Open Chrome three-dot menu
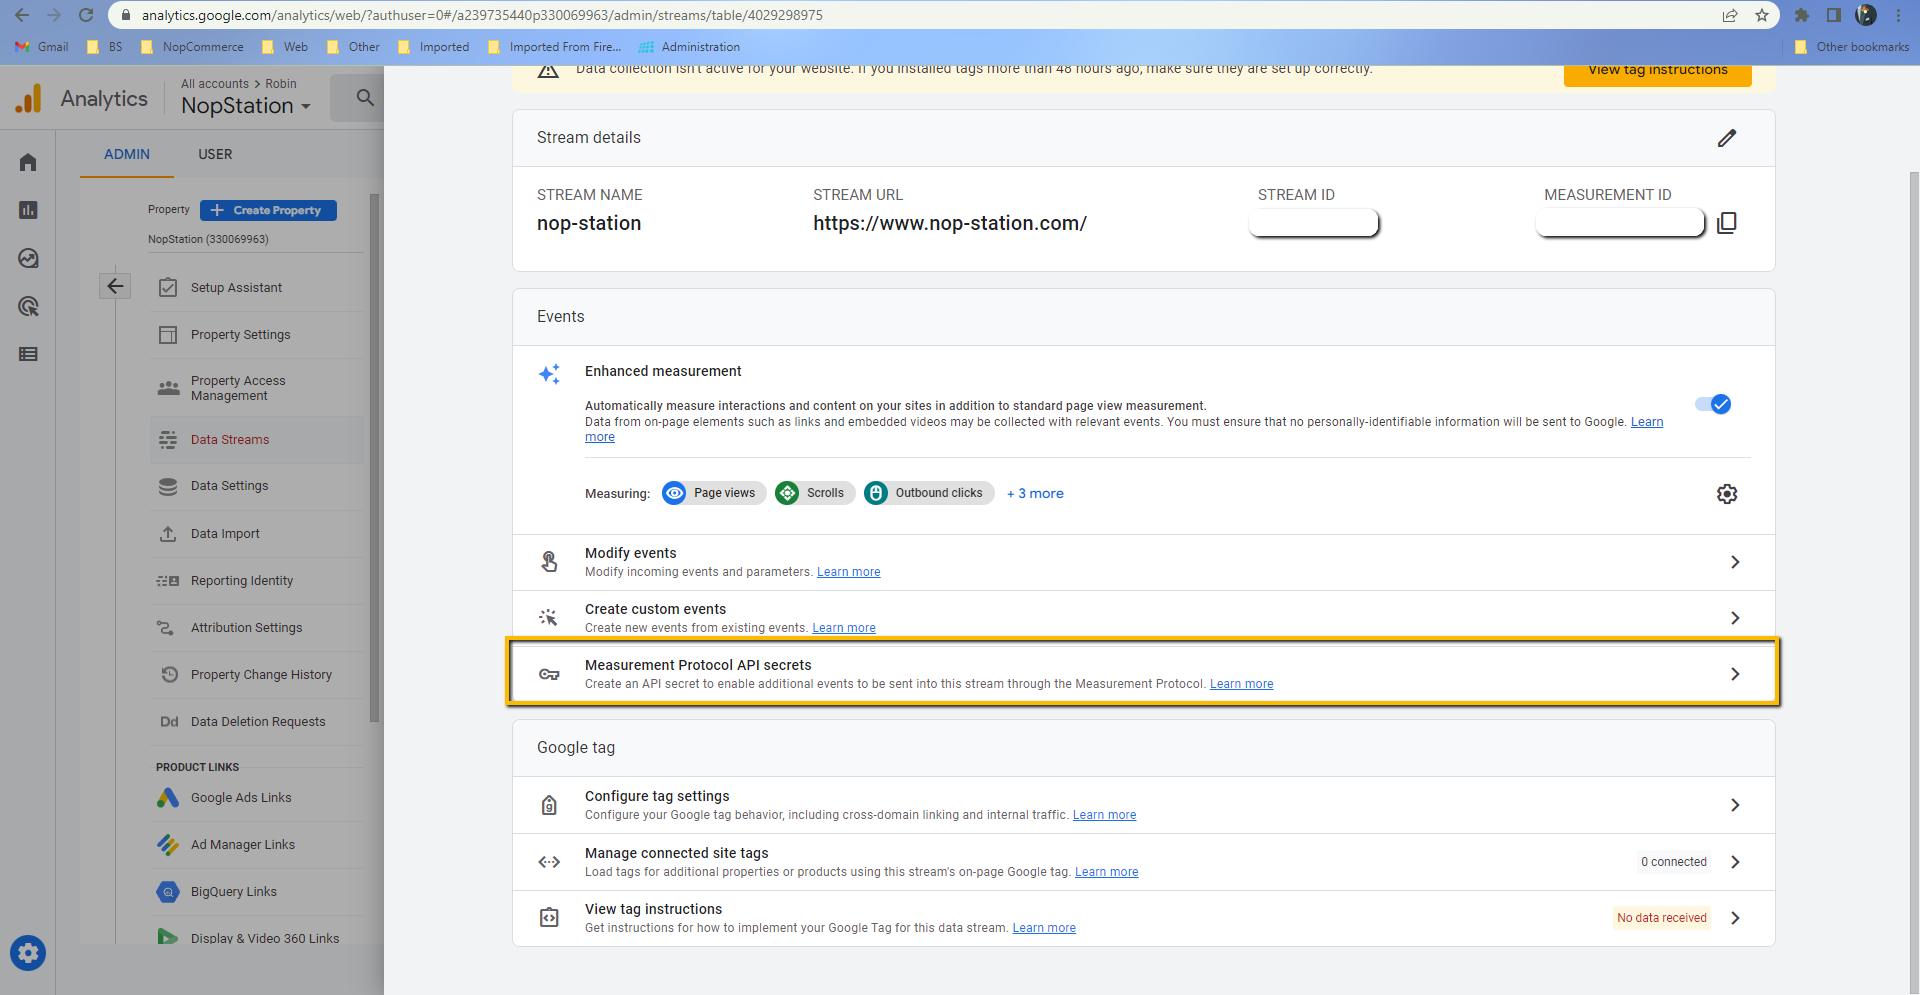1920x995 pixels. [1898, 15]
